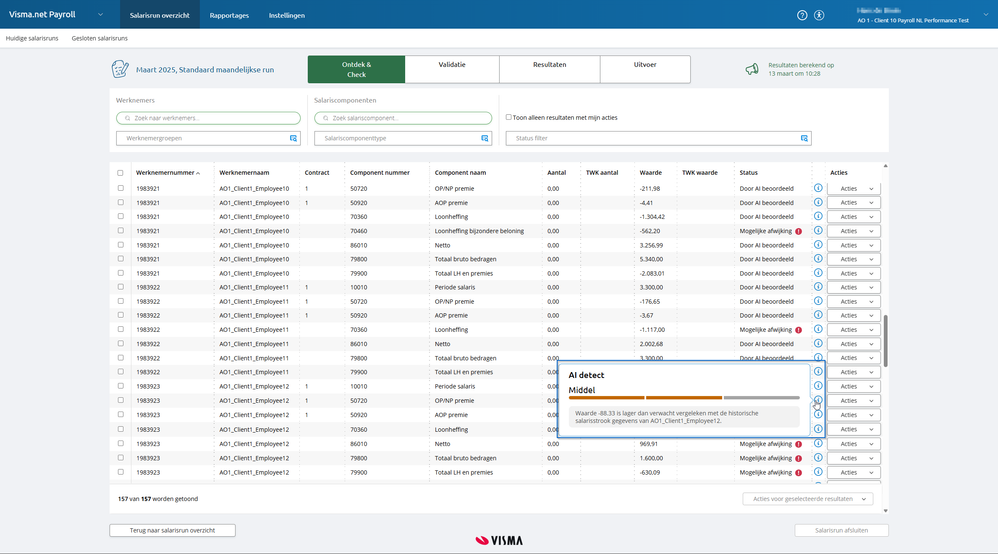
Task: Open Acties dropdown for Employee12 Totaal LH en premies
Action: (x=854, y=472)
